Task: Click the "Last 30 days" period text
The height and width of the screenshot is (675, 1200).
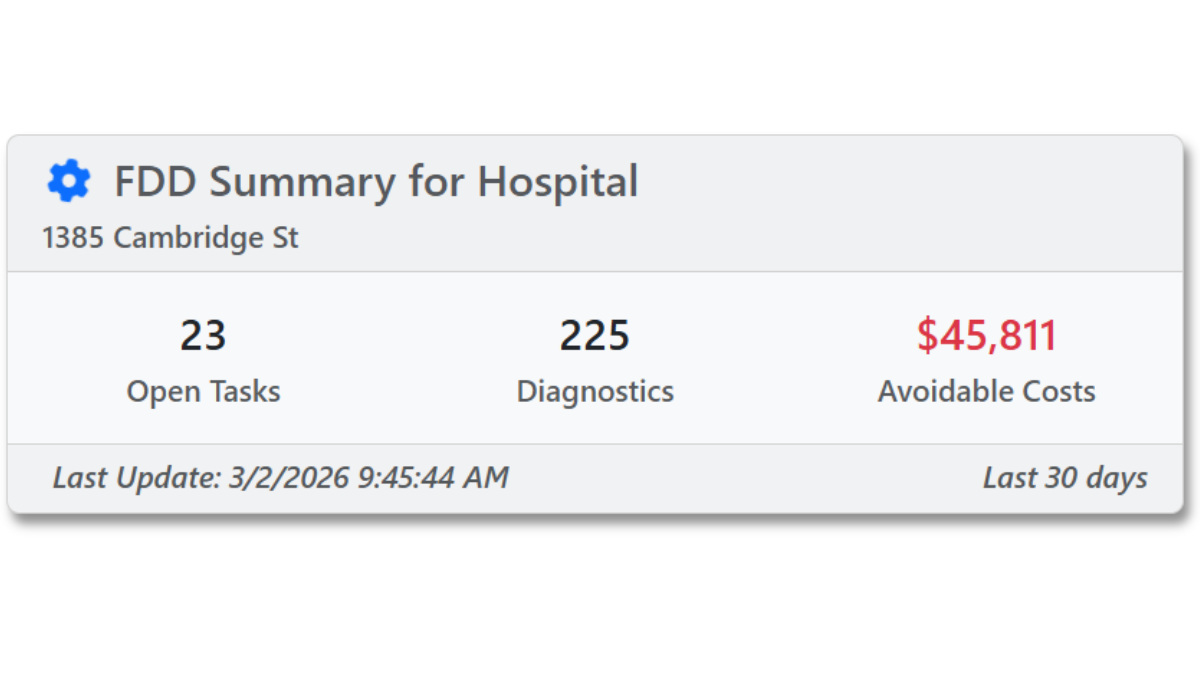Action: tap(1064, 478)
